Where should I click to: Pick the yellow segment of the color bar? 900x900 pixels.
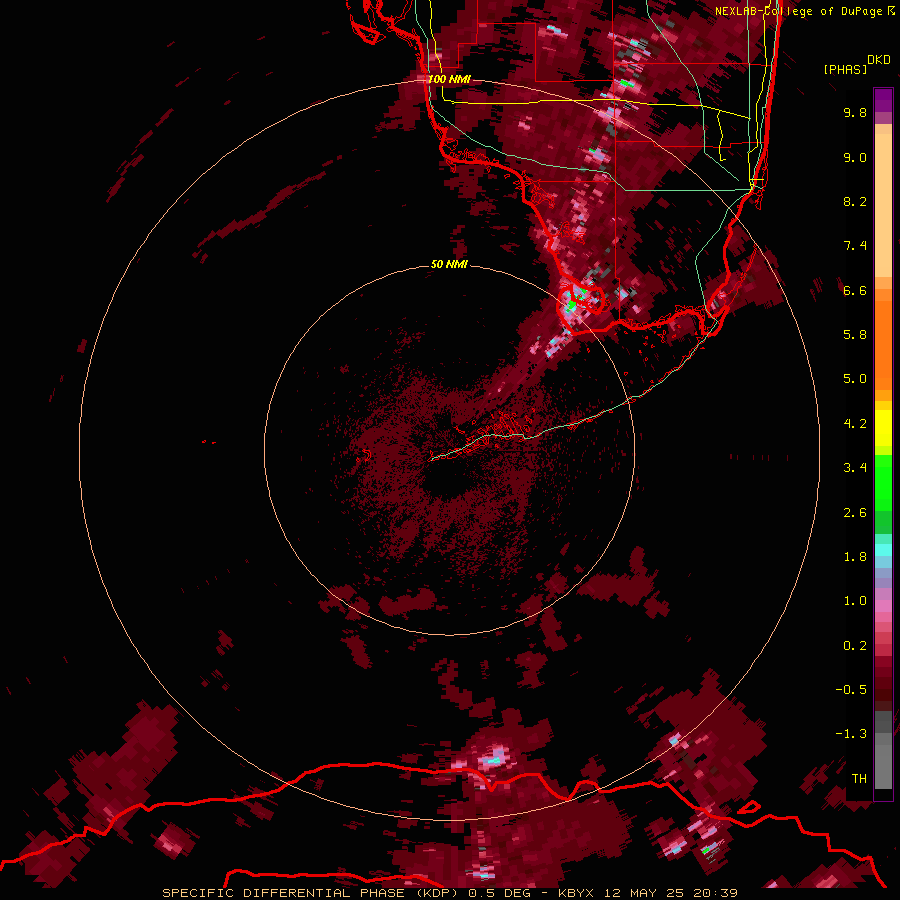pyautogui.click(x=883, y=428)
